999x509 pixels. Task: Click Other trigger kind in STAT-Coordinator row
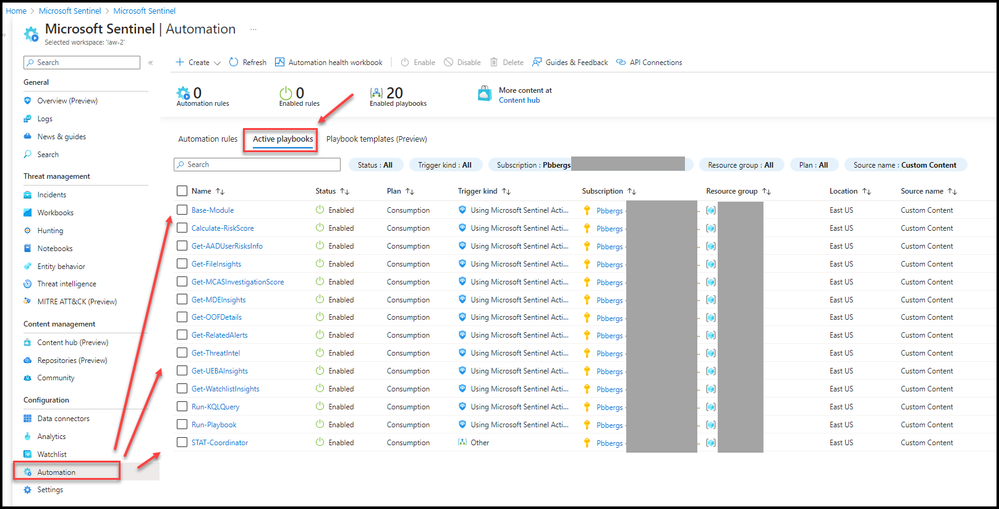point(480,442)
